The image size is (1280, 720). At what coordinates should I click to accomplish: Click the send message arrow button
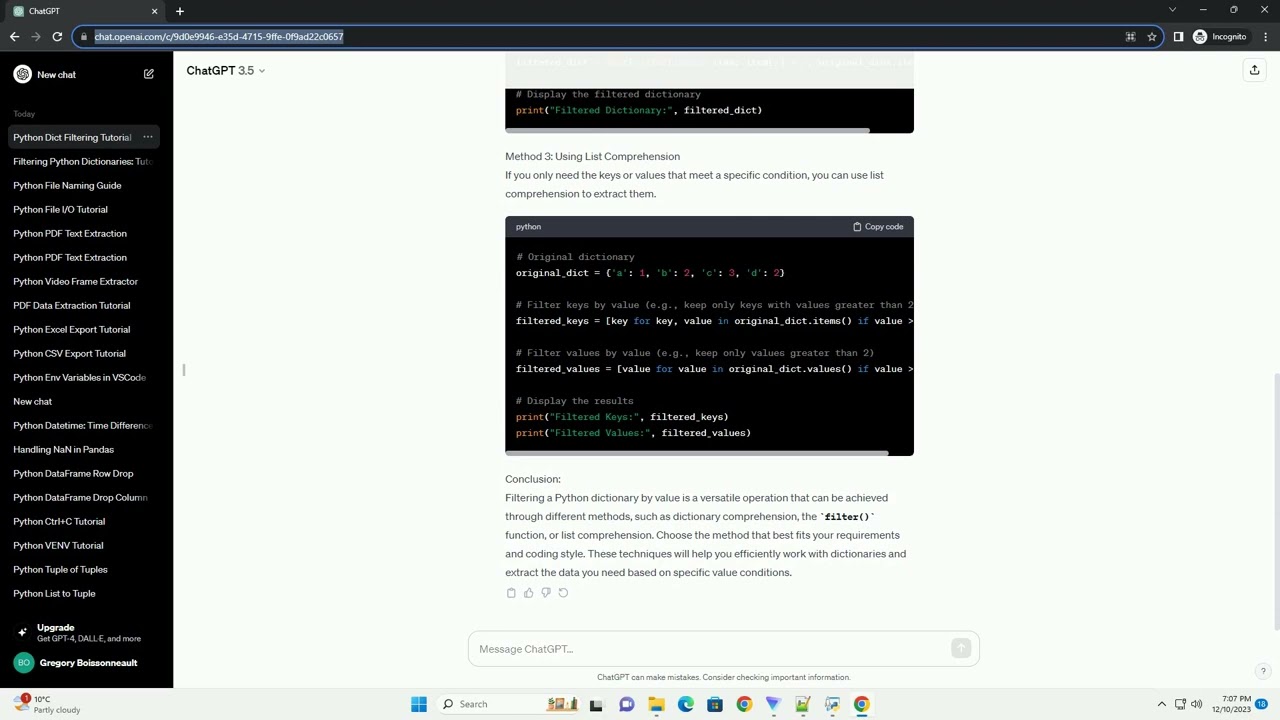point(961,649)
